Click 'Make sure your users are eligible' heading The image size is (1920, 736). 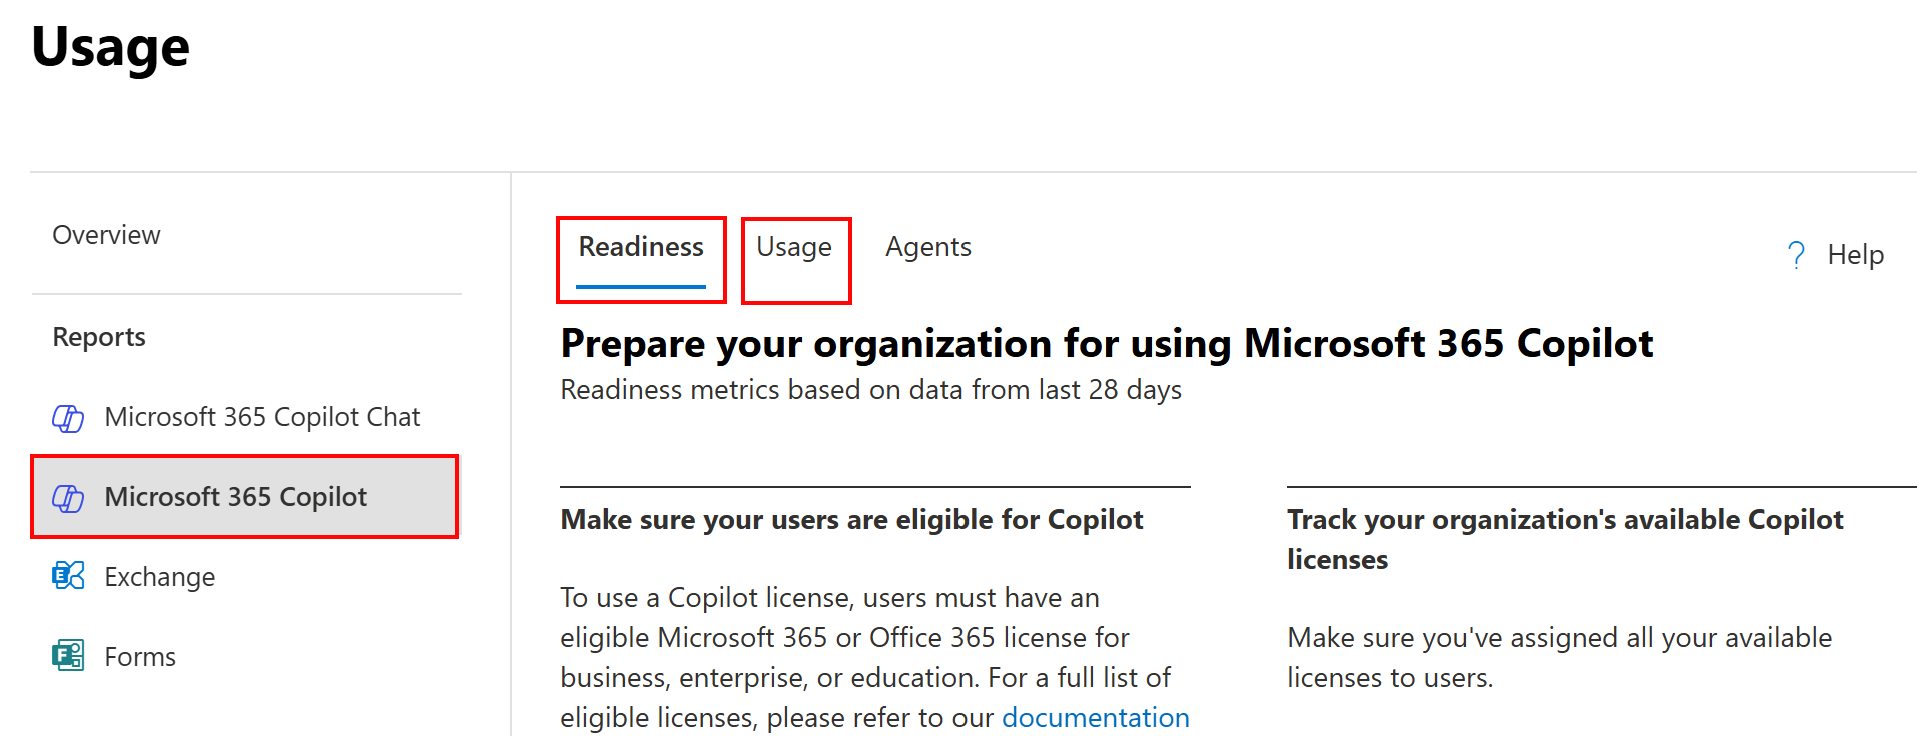coord(851,520)
